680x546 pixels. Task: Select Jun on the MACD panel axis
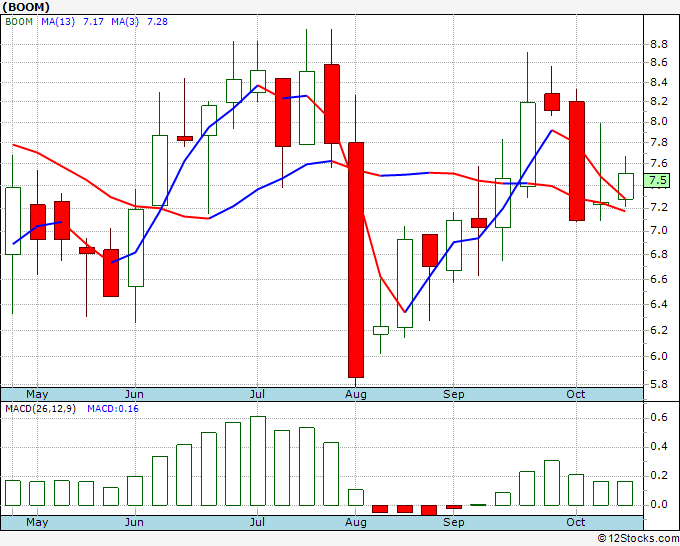[134, 523]
